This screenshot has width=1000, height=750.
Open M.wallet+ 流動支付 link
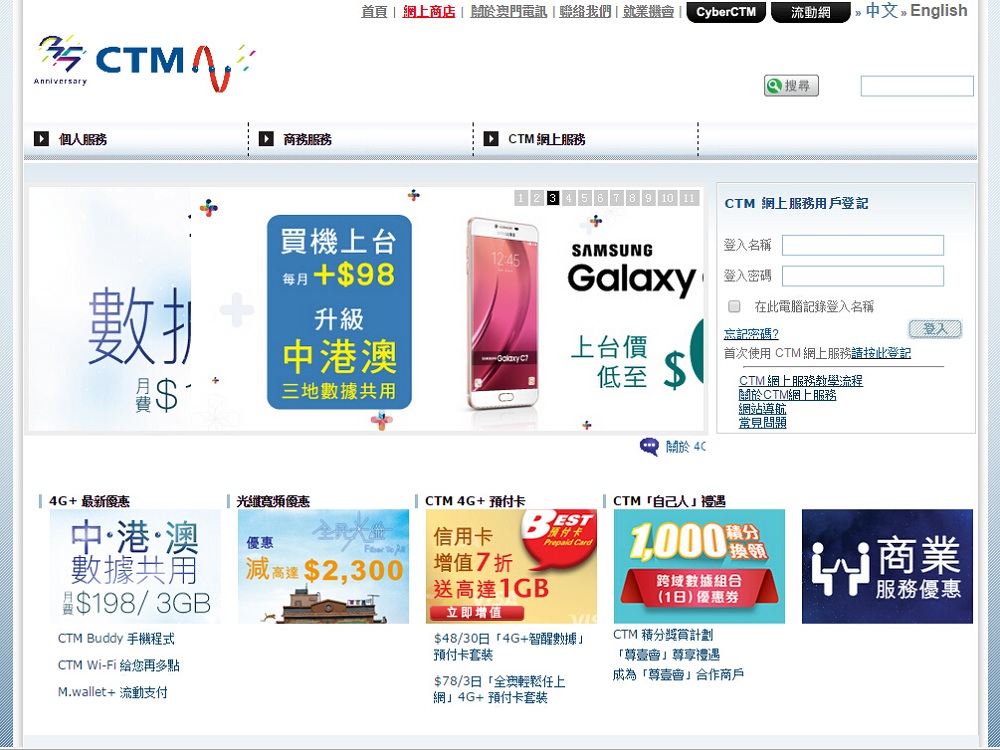[112, 692]
